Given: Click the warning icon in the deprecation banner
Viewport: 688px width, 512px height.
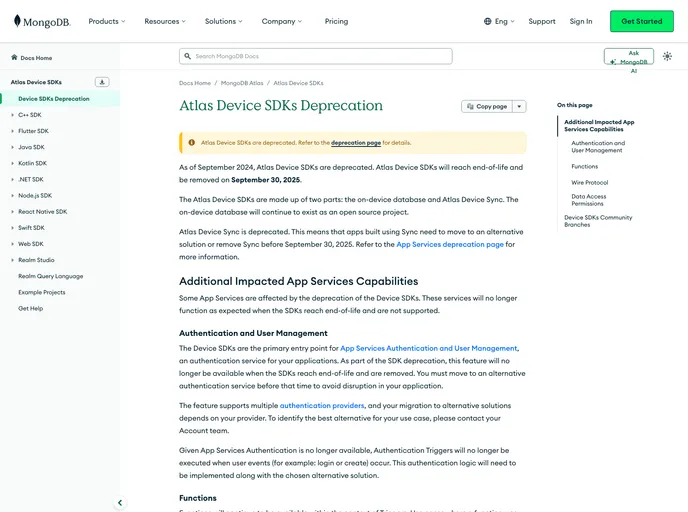Looking at the screenshot, I should (x=191, y=143).
